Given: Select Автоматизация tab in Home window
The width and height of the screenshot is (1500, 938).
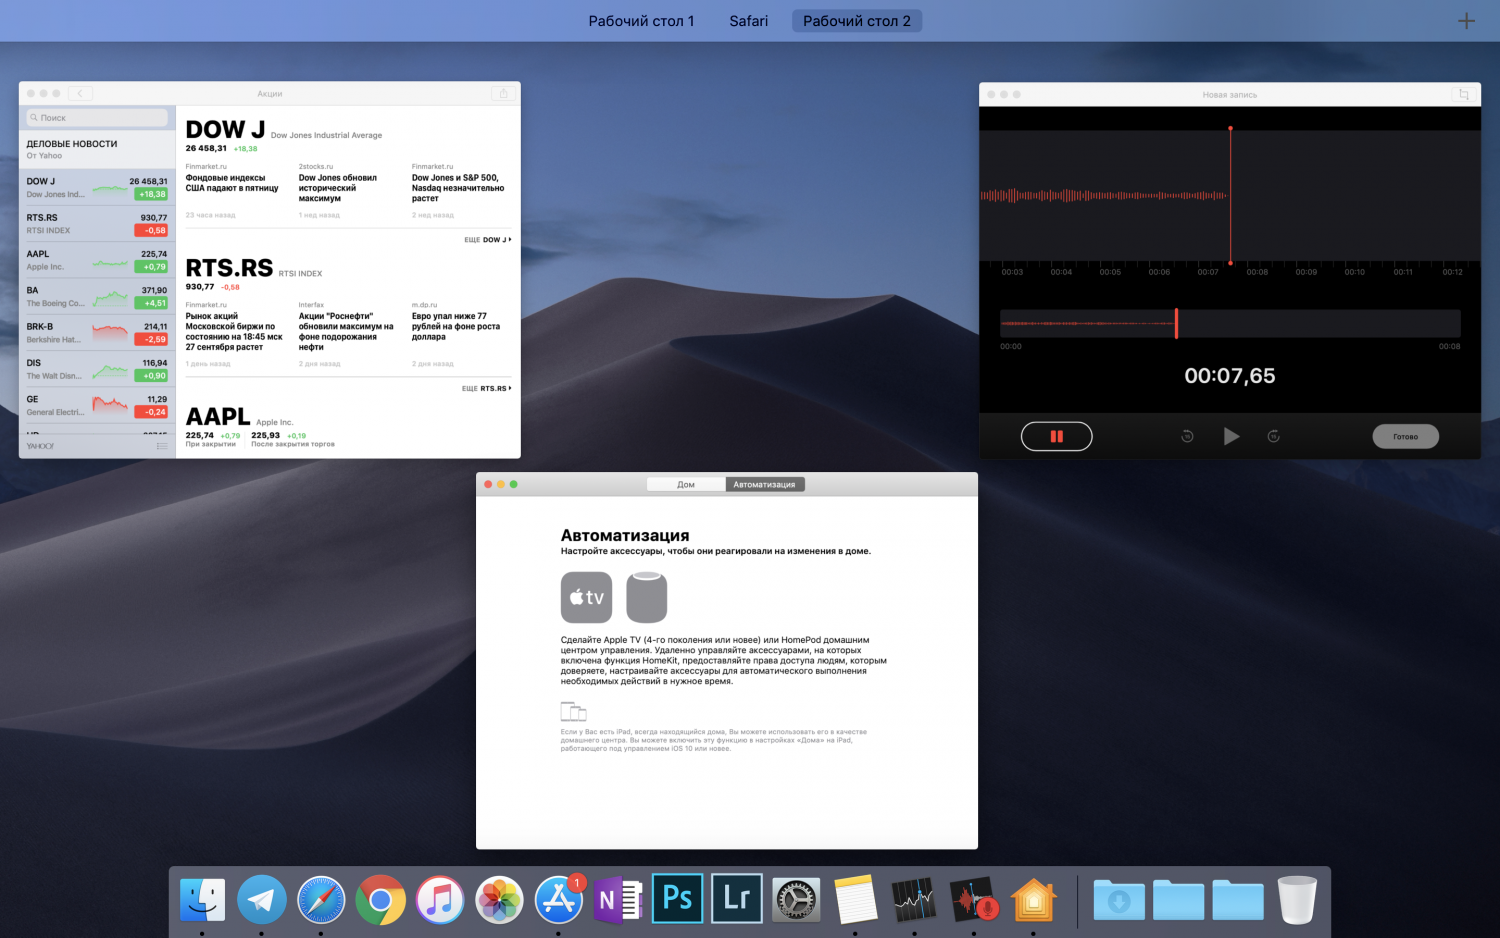Looking at the screenshot, I should [x=765, y=484].
